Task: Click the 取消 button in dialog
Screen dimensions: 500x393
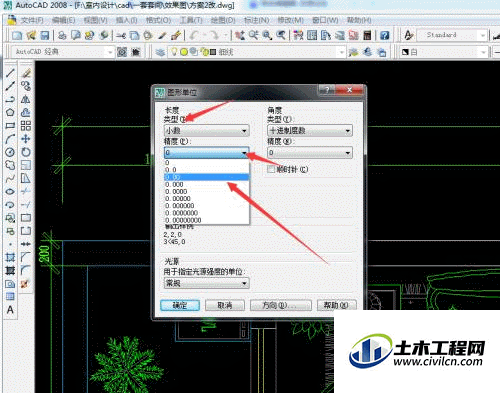Action: [x=225, y=305]
